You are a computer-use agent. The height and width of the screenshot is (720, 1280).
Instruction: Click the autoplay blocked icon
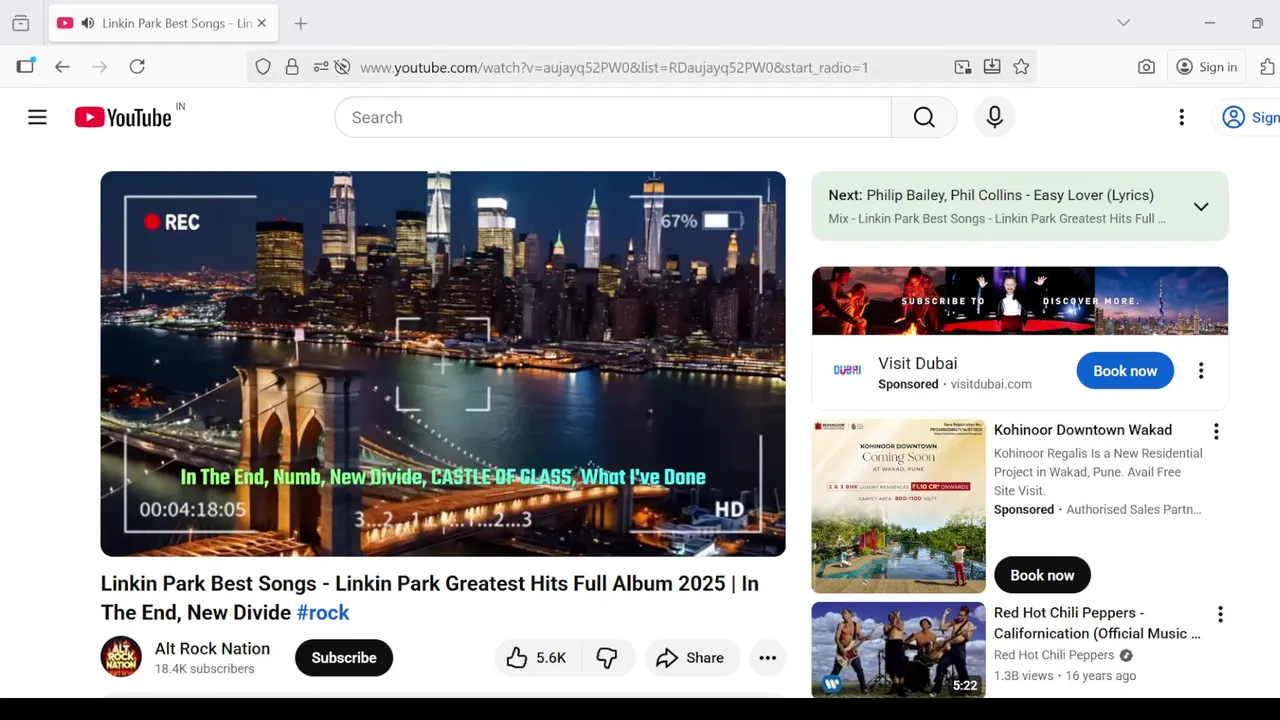coord(342,67)
